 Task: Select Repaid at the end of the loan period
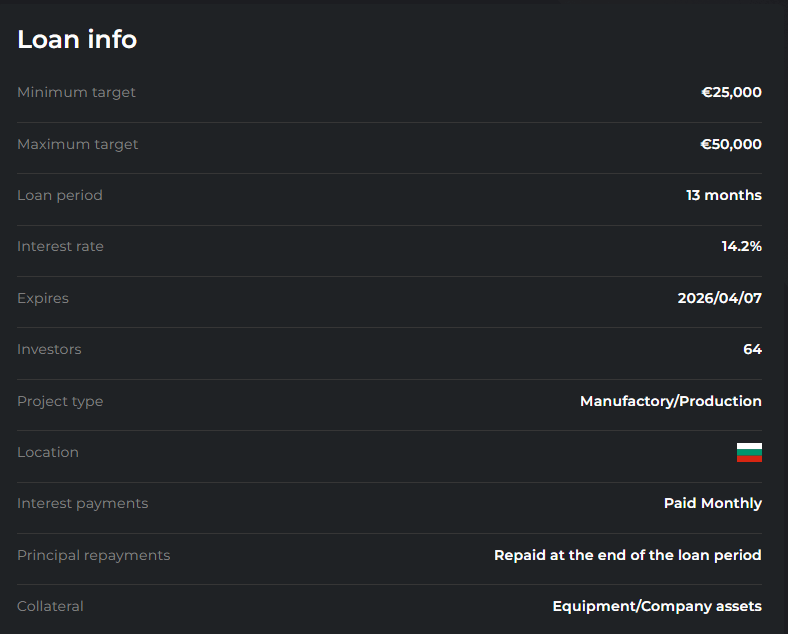click(627, 555)
